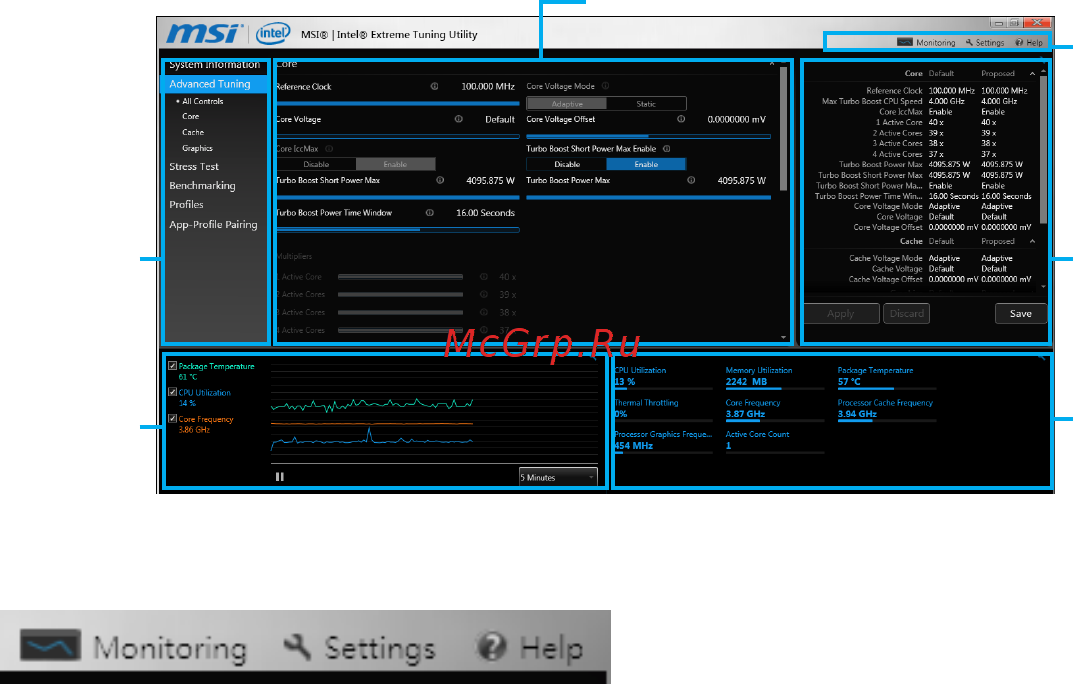Click info icon for 3 Active Cores multiplier

484,312
